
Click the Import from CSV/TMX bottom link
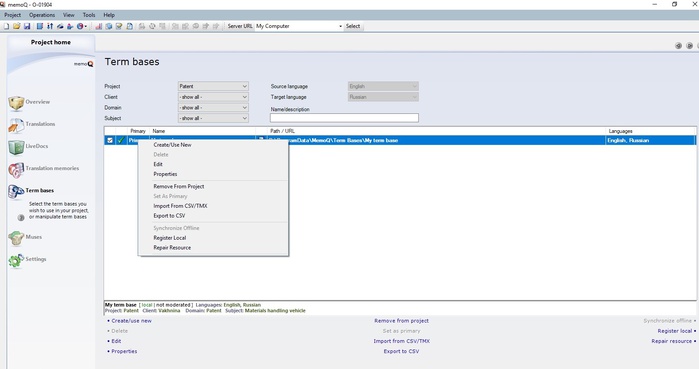(402, 341)
